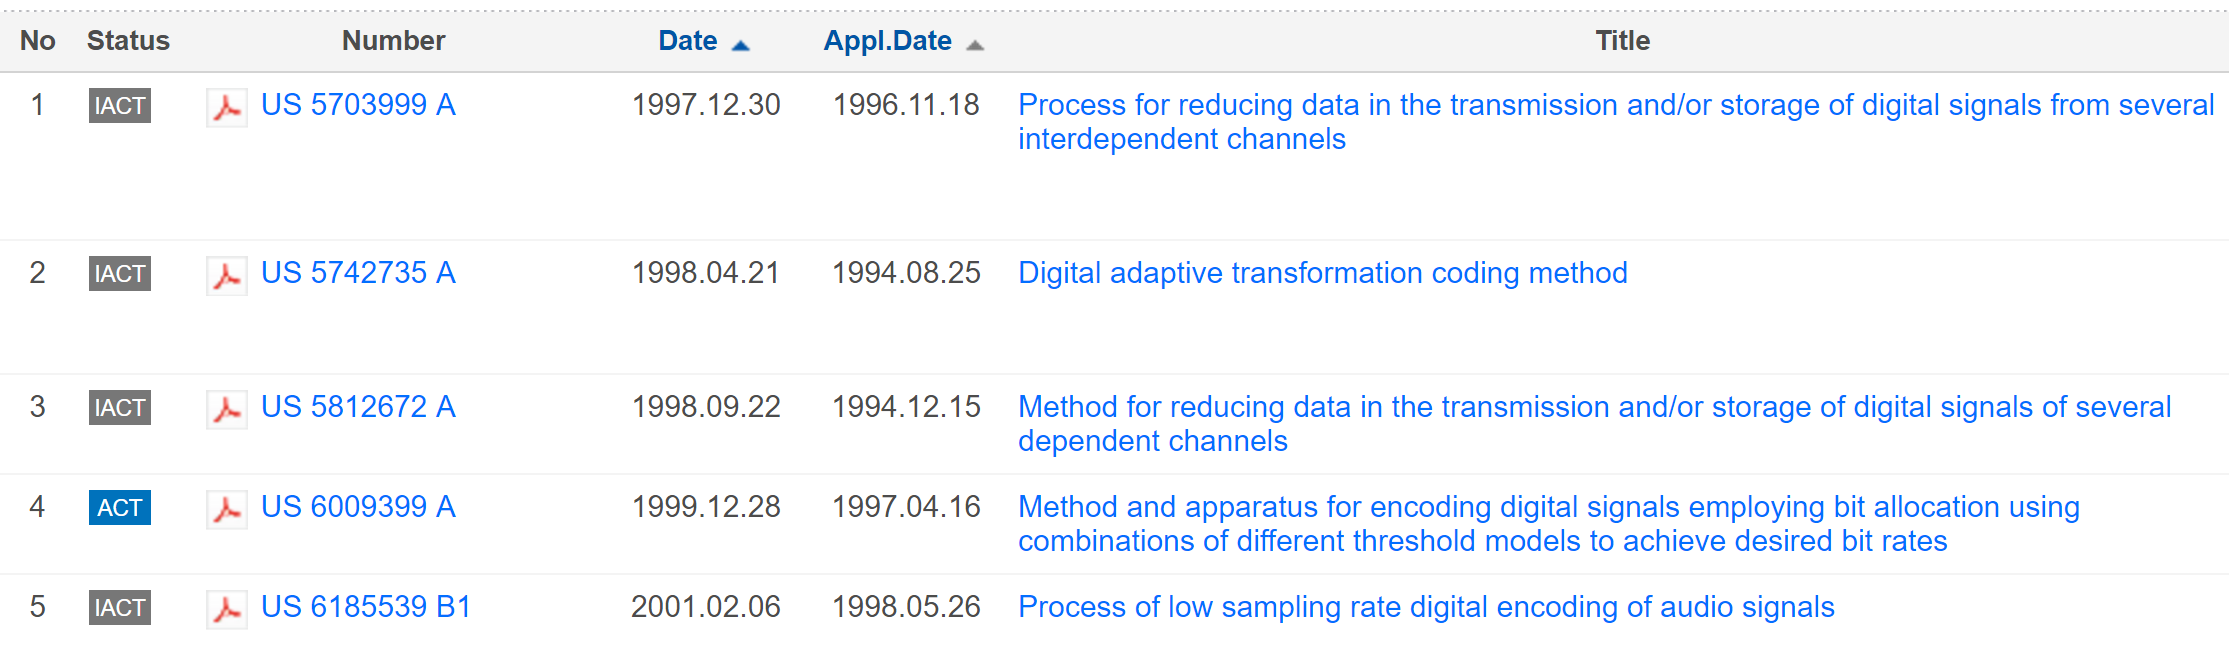Open 'Digital adaptive transformation coding method' title
Viewport: 2229px width, 651px height.
click(x=1322, y=273)
